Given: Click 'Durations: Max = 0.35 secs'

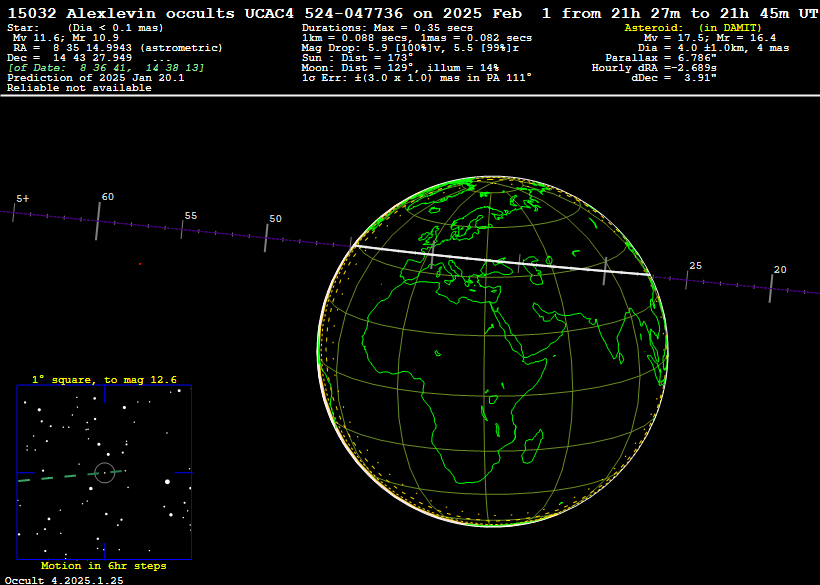Looking at the screenshot, I should click(388, 28).
